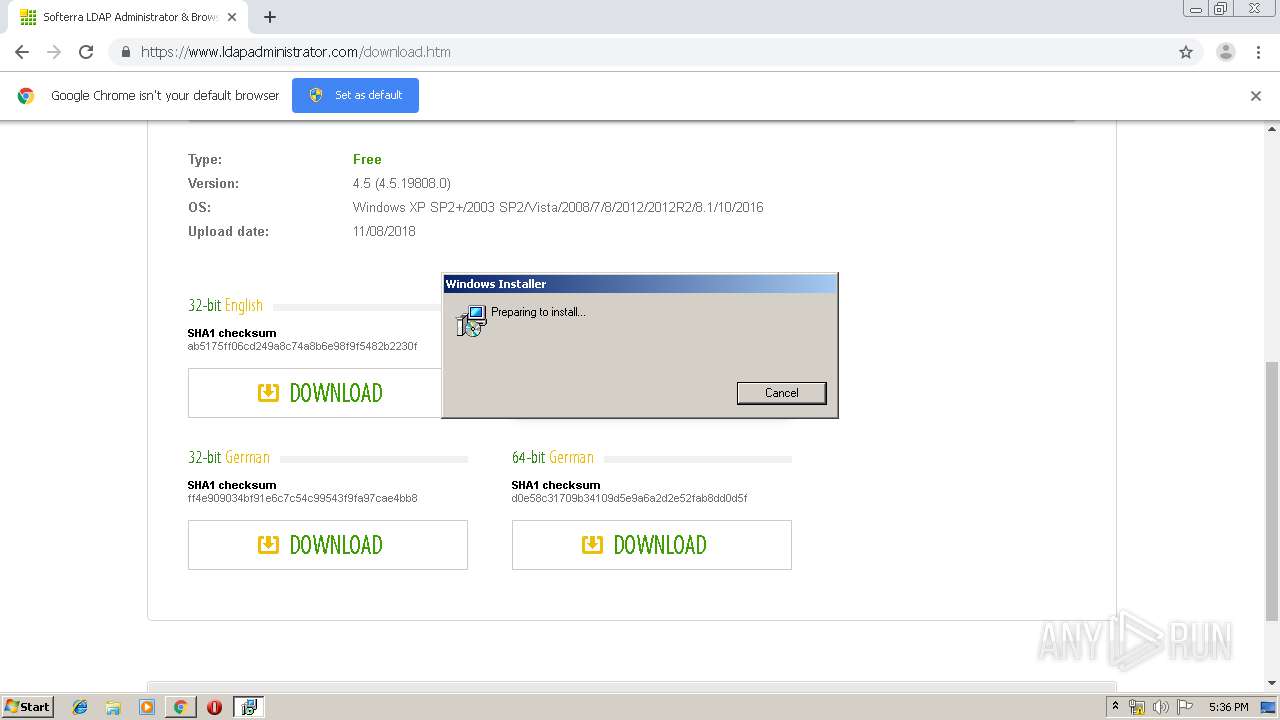Select the 32-bit German SHA1 checksum value
Screen dimensions: 1280x720
(302, 498)
